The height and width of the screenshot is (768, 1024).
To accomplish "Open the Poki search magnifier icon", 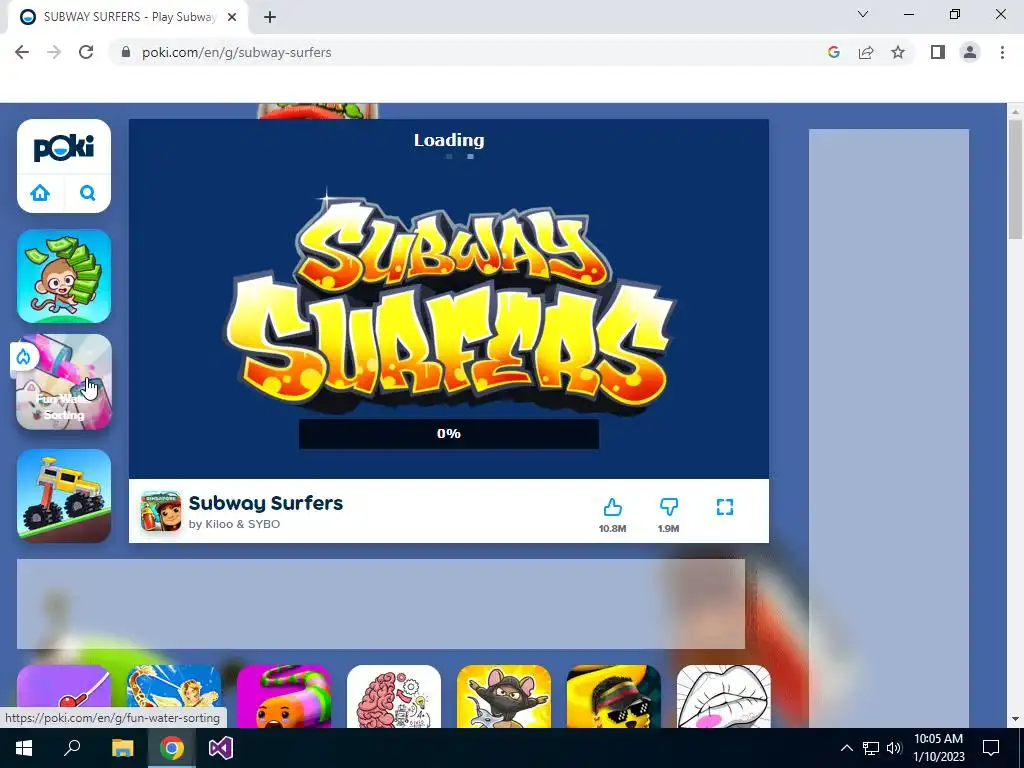I will point(88,193).
